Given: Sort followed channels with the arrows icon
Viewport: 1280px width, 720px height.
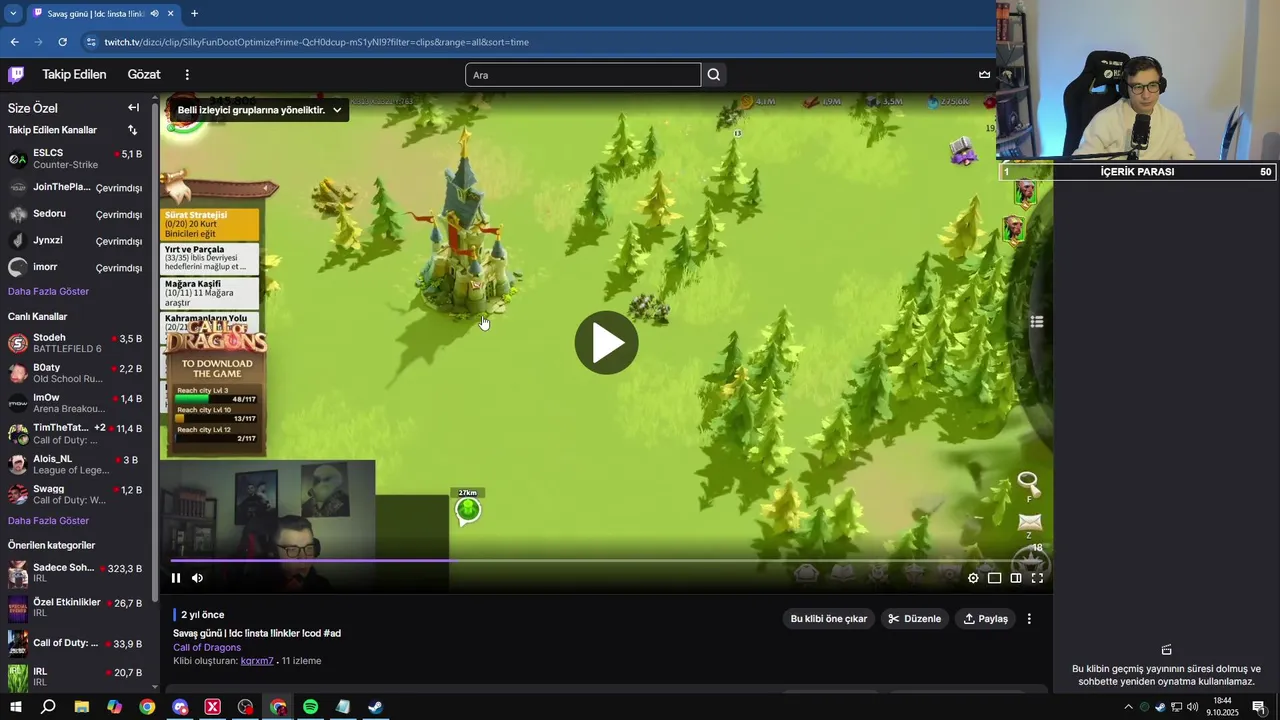Looking at the screenshot, I should point(132,130).
